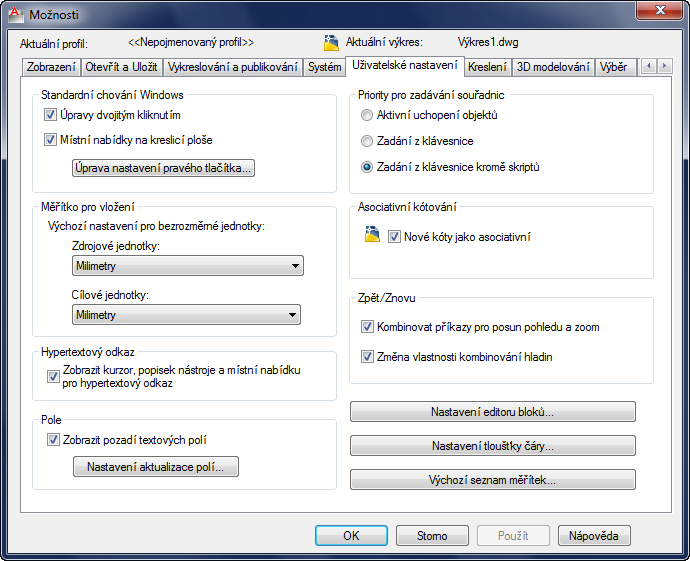Select the Uživatelské nastavení tab

coord(405,66)
